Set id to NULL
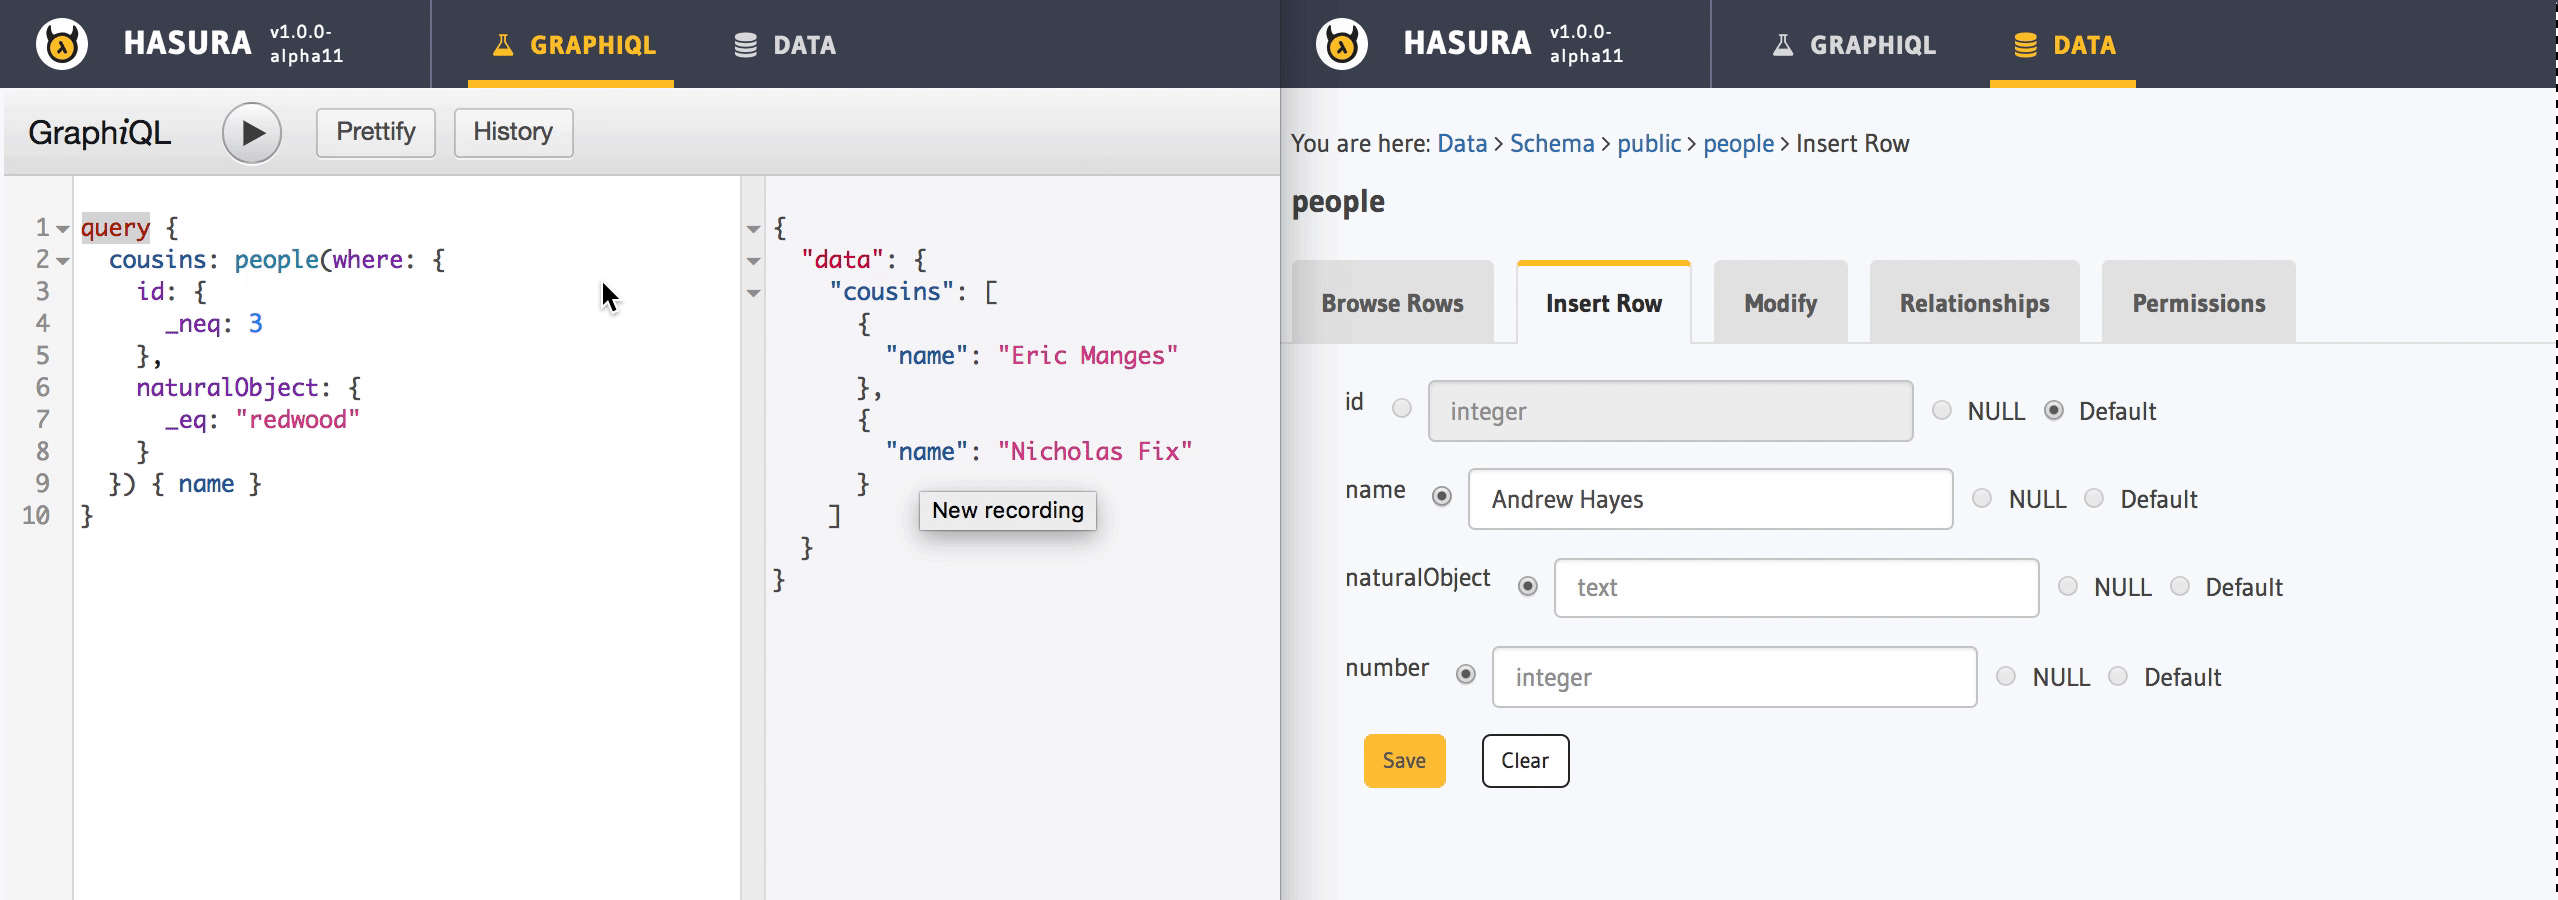2558x900 pixels. pos(1942,410)
